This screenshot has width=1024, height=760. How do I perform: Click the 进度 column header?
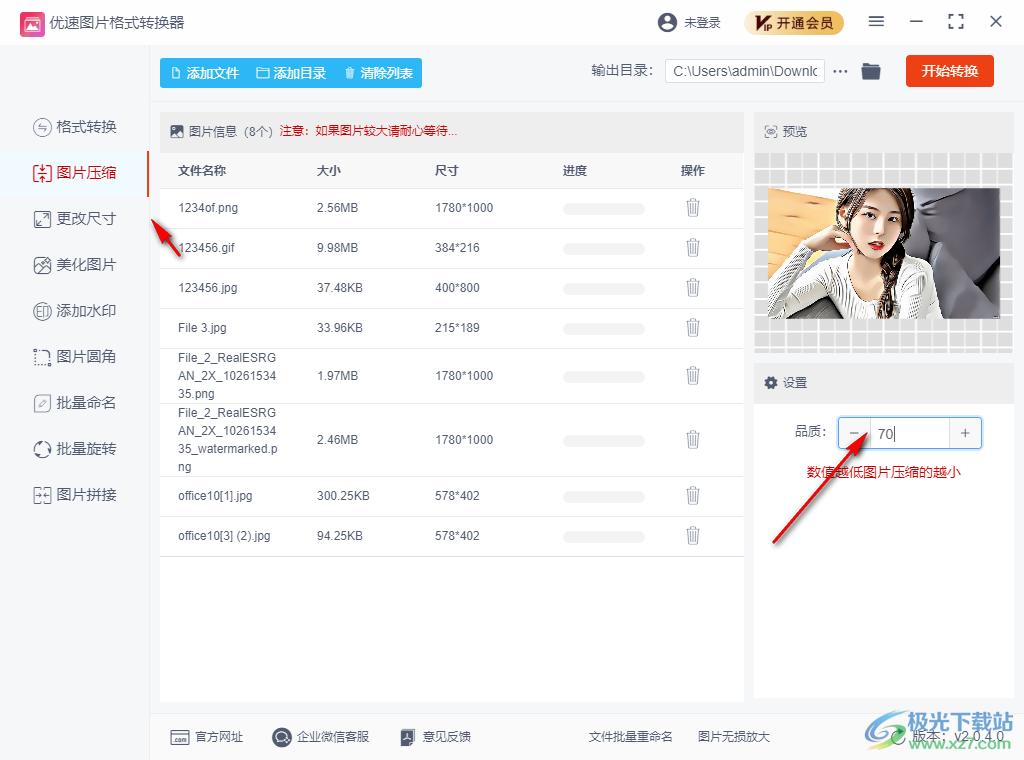coord(575,170)
